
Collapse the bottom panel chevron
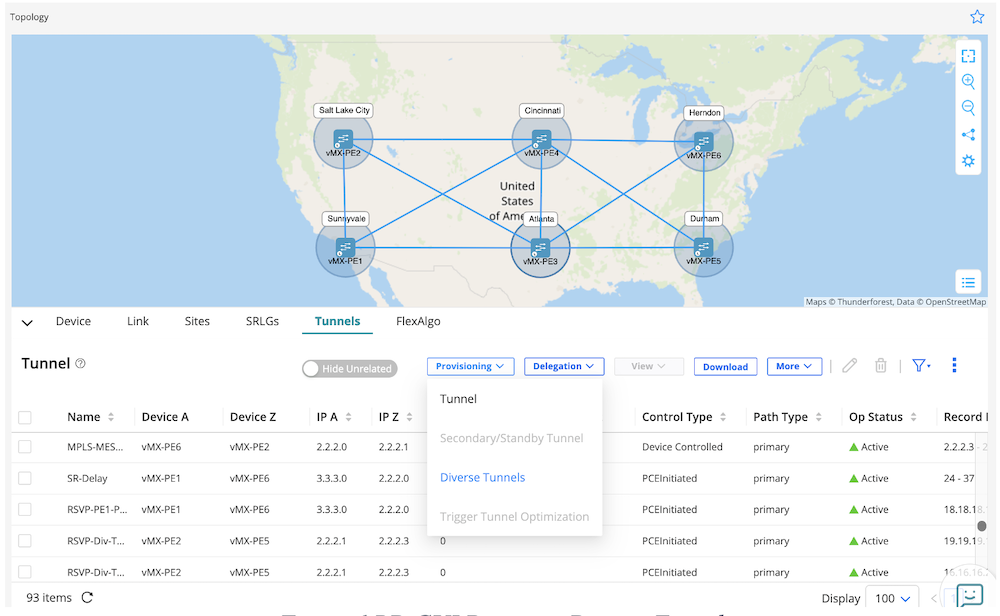[x=27, y=323]
